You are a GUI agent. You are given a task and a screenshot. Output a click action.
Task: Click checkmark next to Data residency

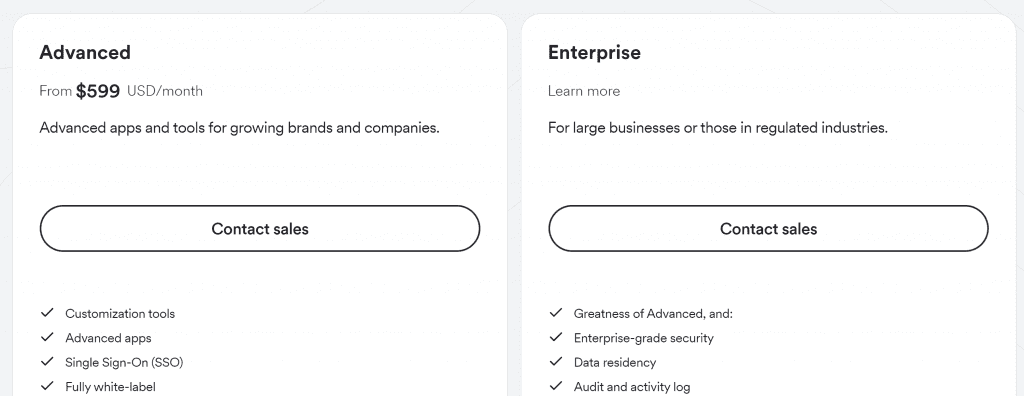(x=556, y=361)
